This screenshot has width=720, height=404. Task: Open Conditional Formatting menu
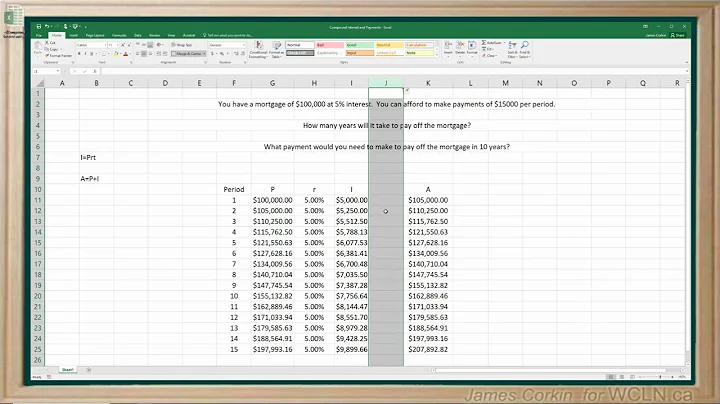[x=258, y=50]
